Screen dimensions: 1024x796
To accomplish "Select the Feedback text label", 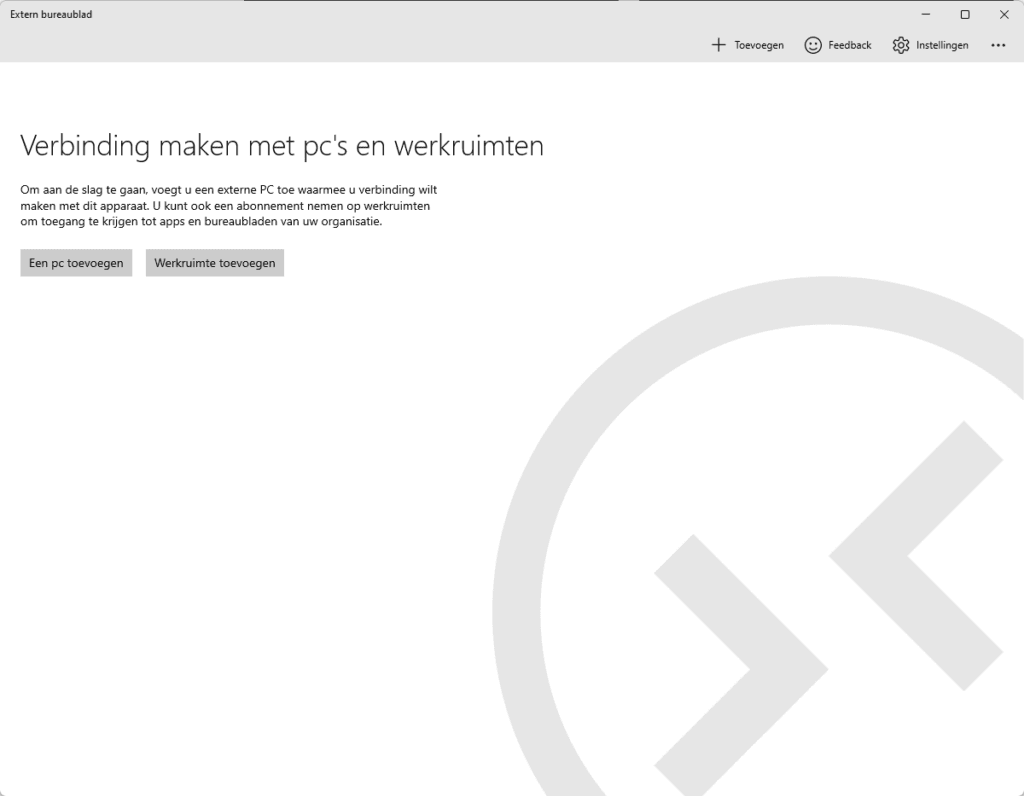I will (x=850, y=45).
